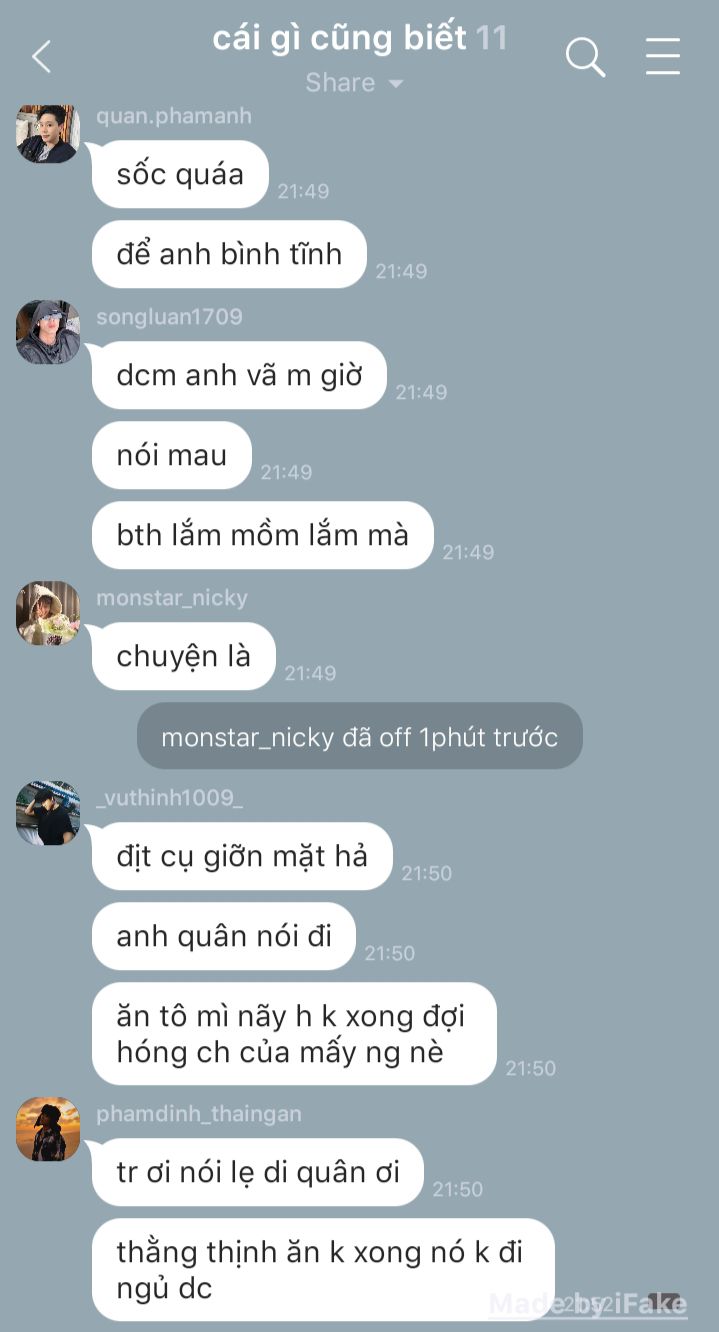Tap the username songluan1709
The height and width of the screenshot is (1332, 719).
coord(169,317)
